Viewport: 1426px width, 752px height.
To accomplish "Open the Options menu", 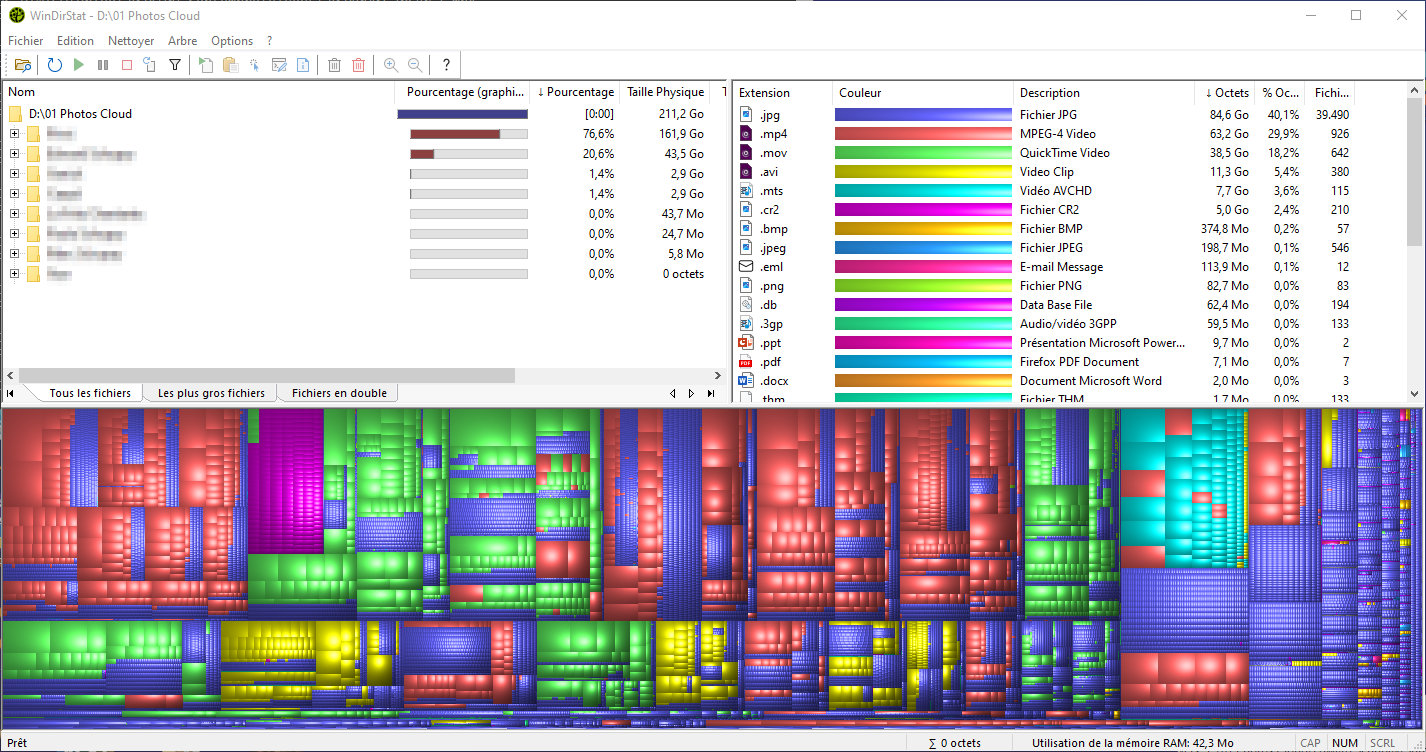I will tap(232, 41).
